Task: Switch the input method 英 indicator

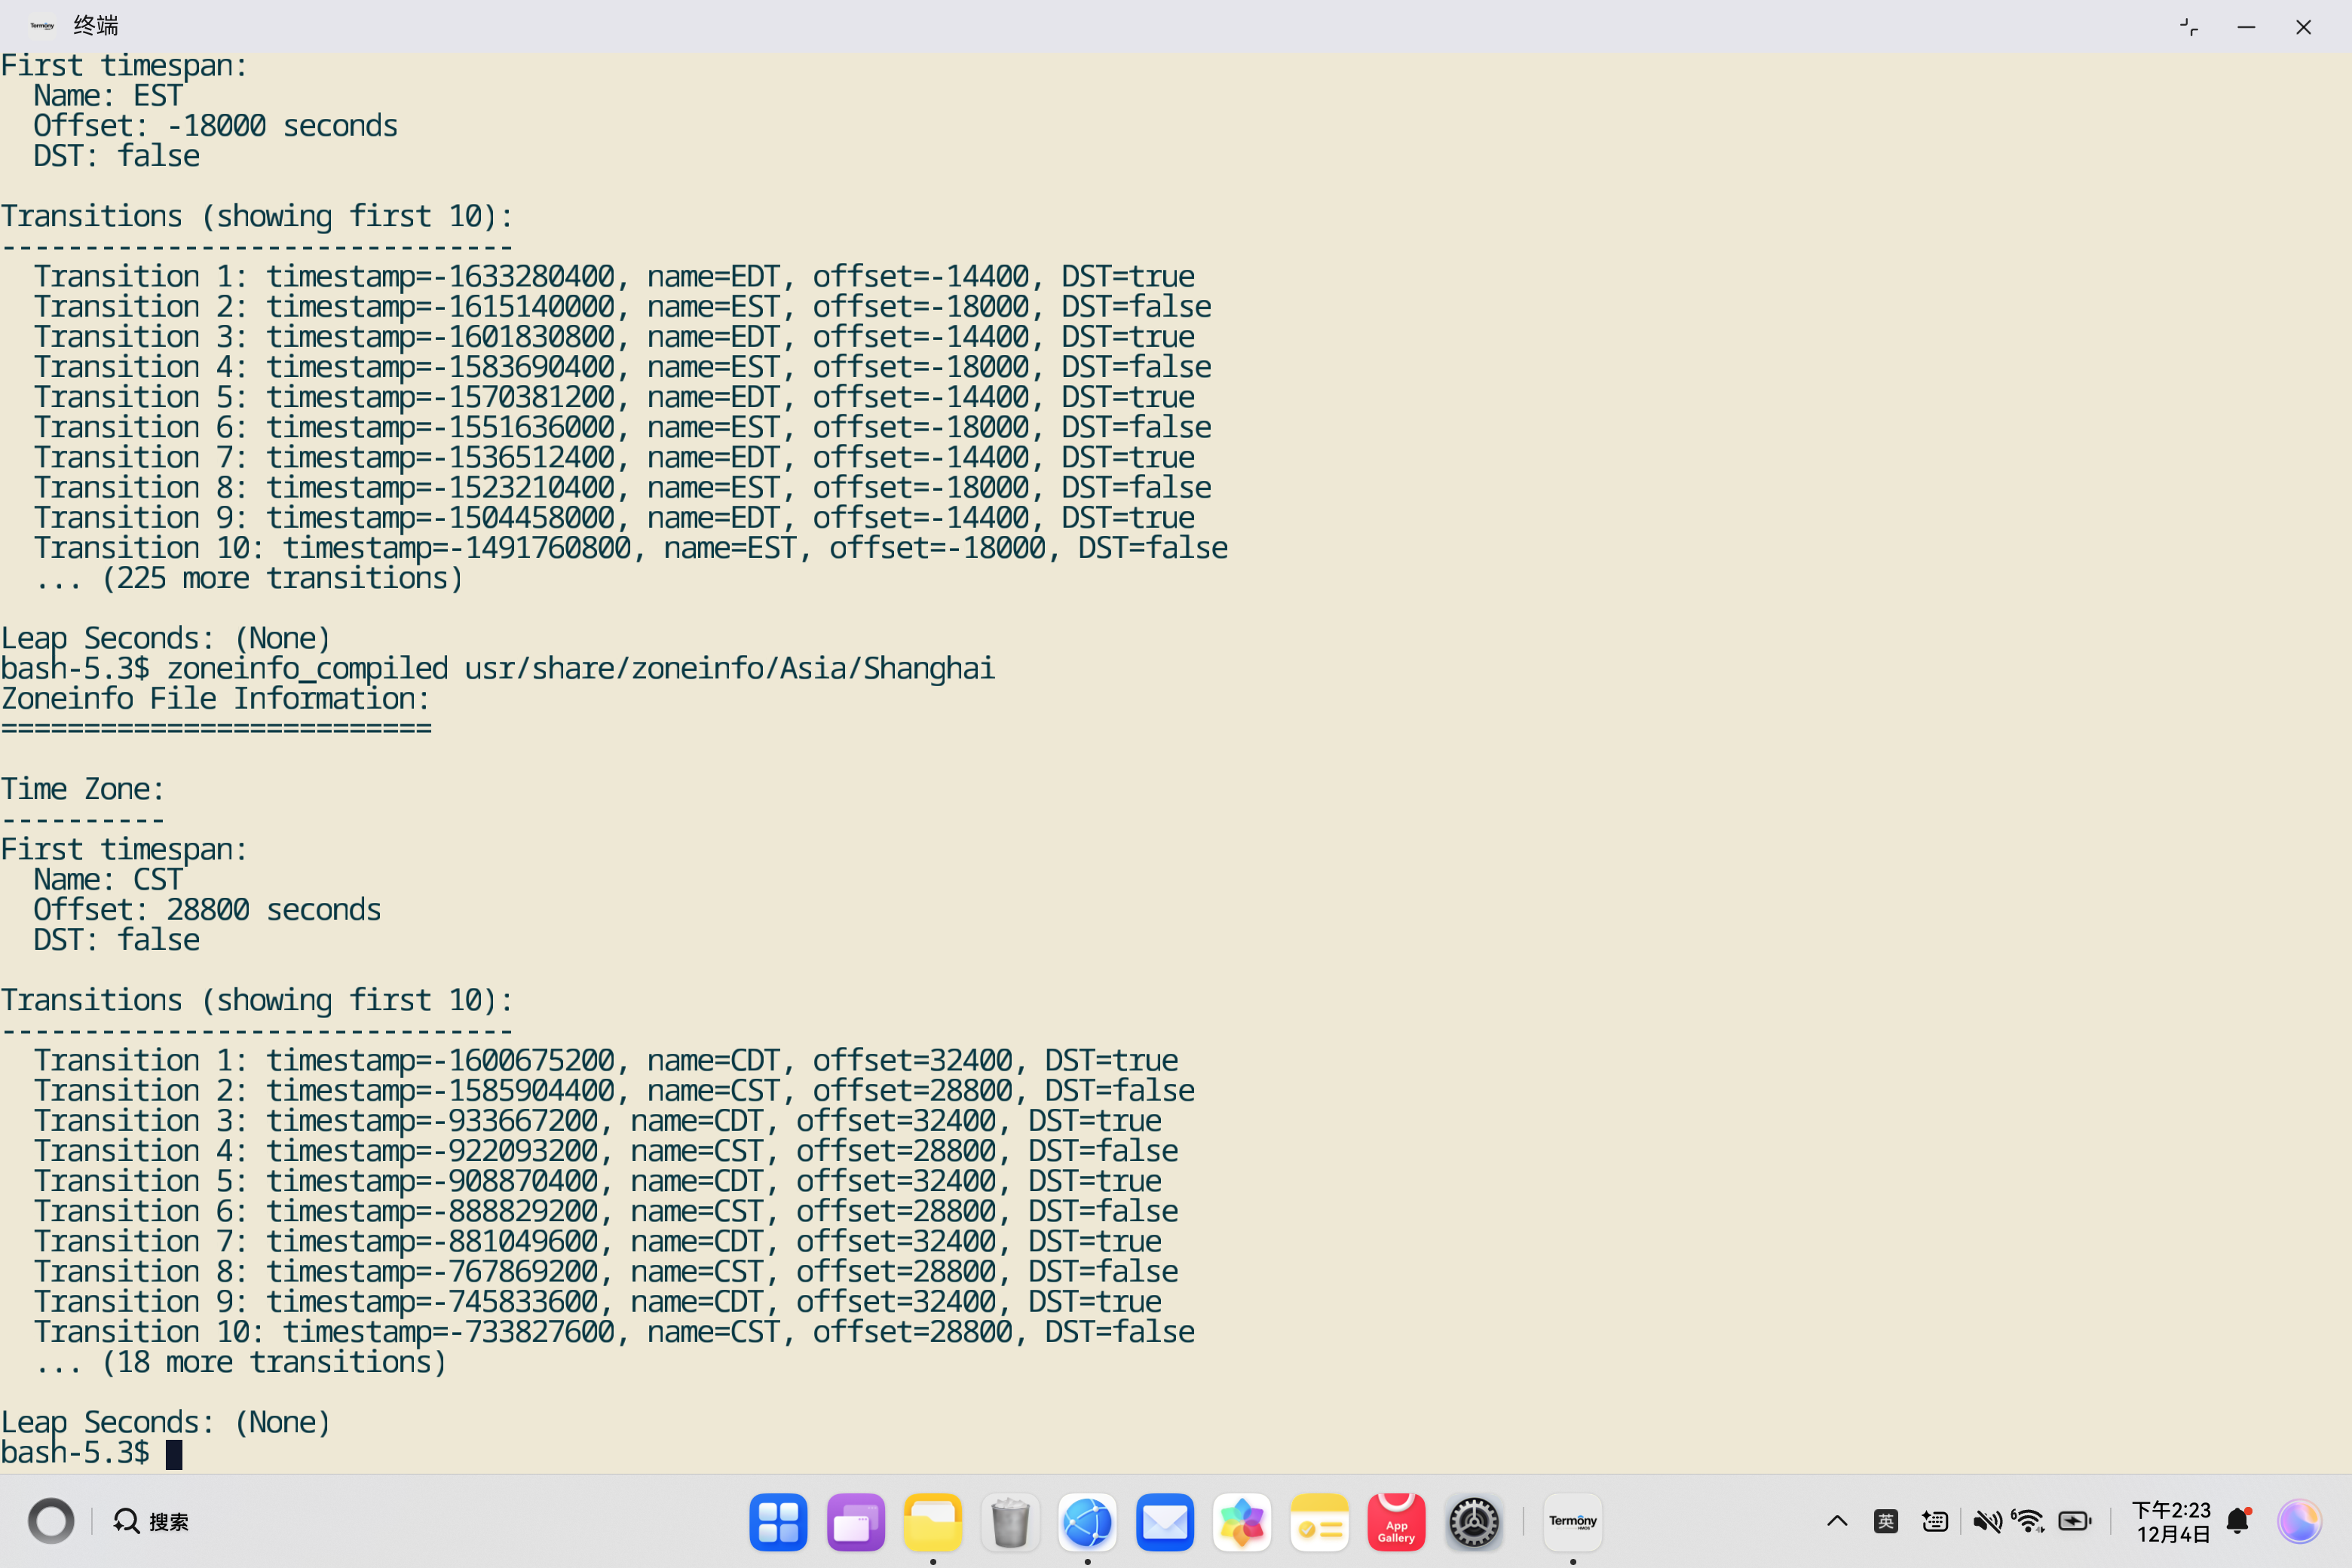Action: [x=1886, y=1521]
